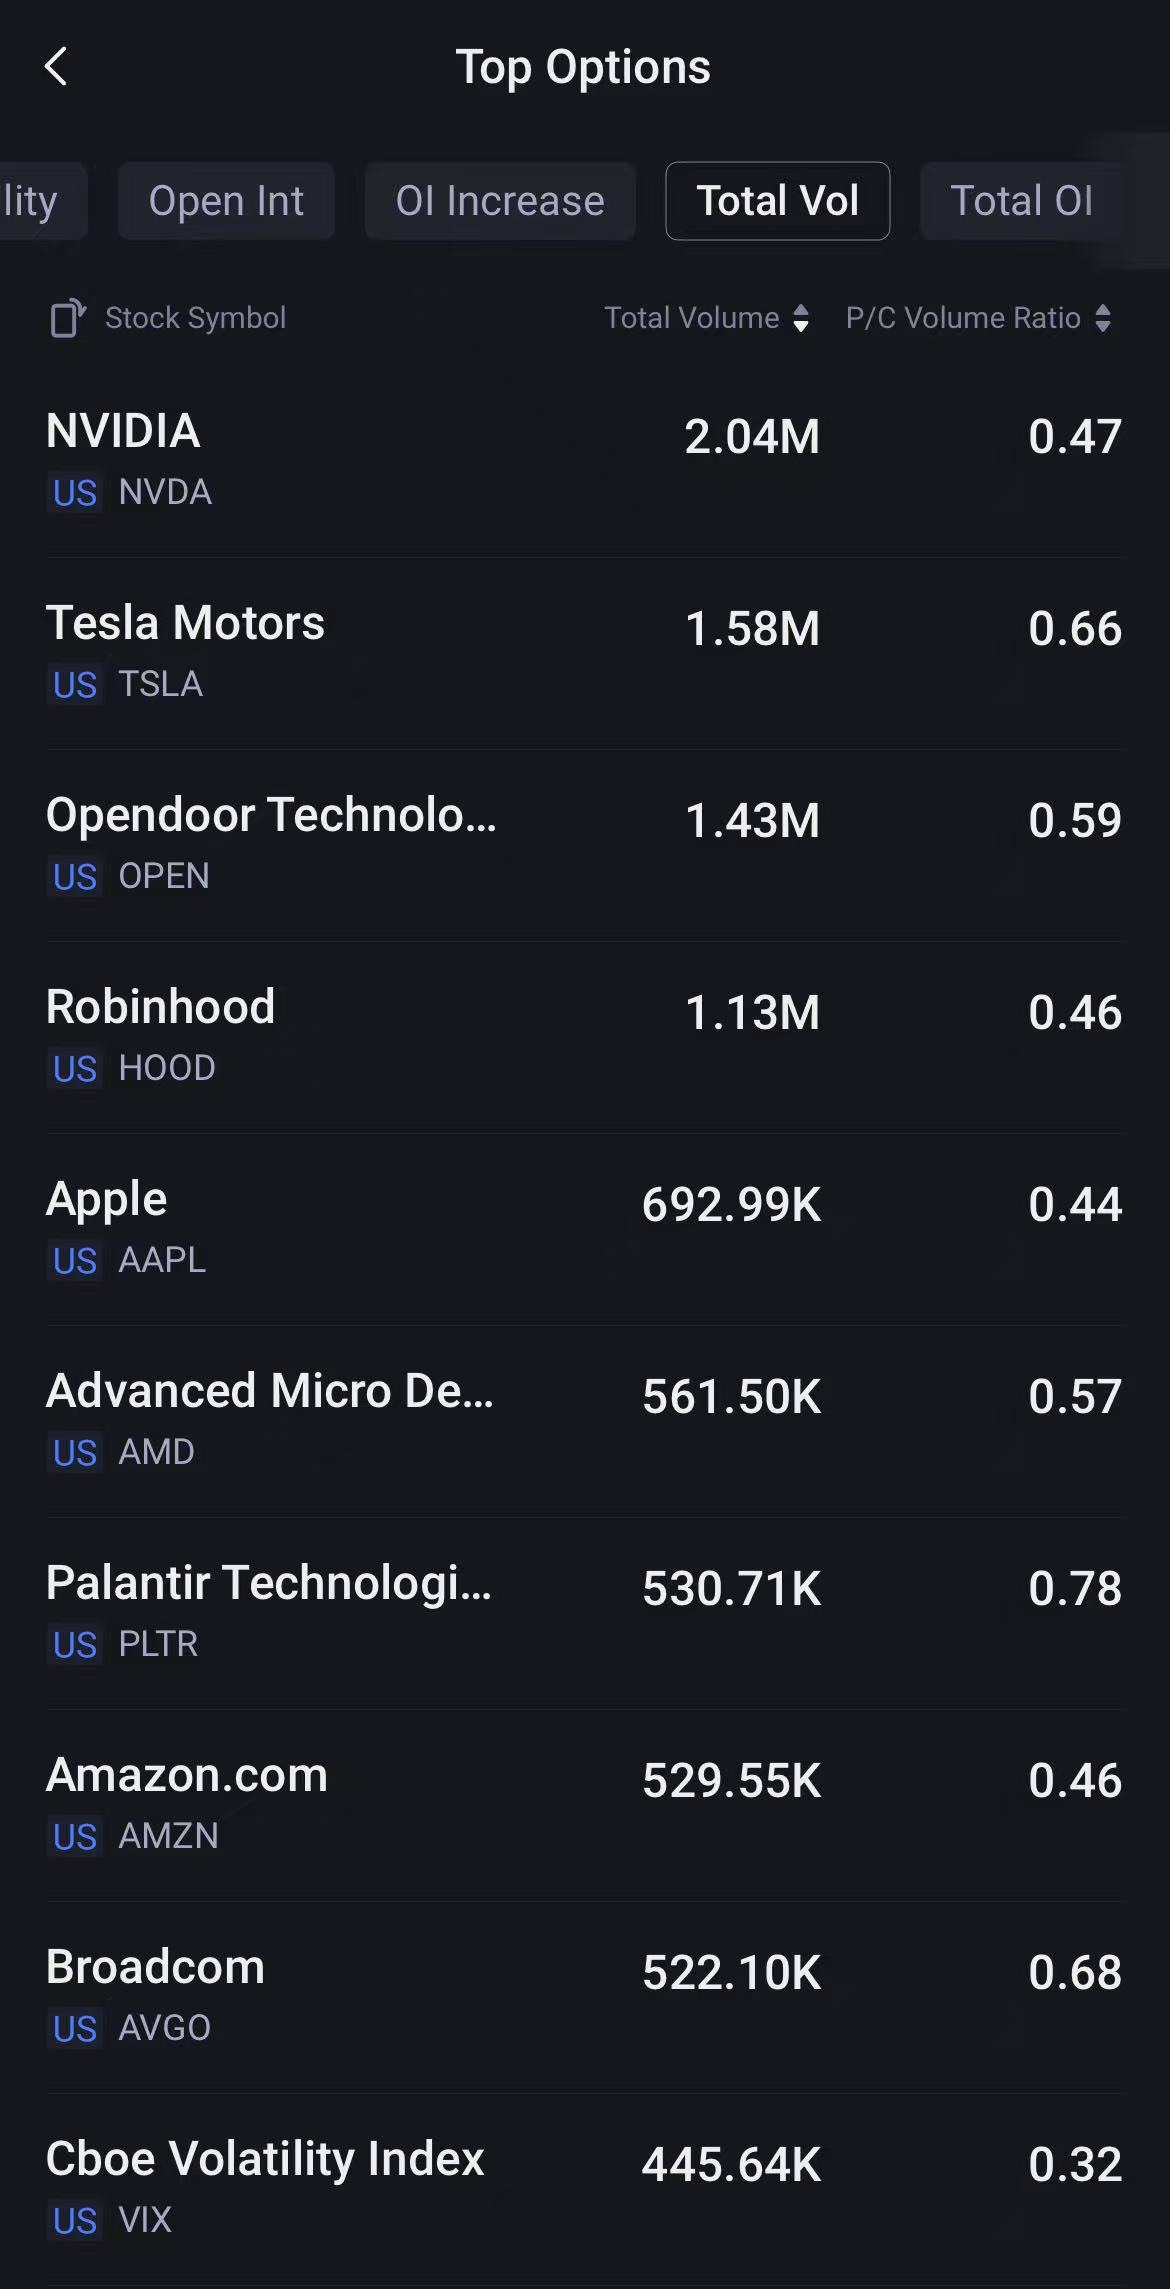Tap the Apple AAPL entry

(x=584, y=1228)
